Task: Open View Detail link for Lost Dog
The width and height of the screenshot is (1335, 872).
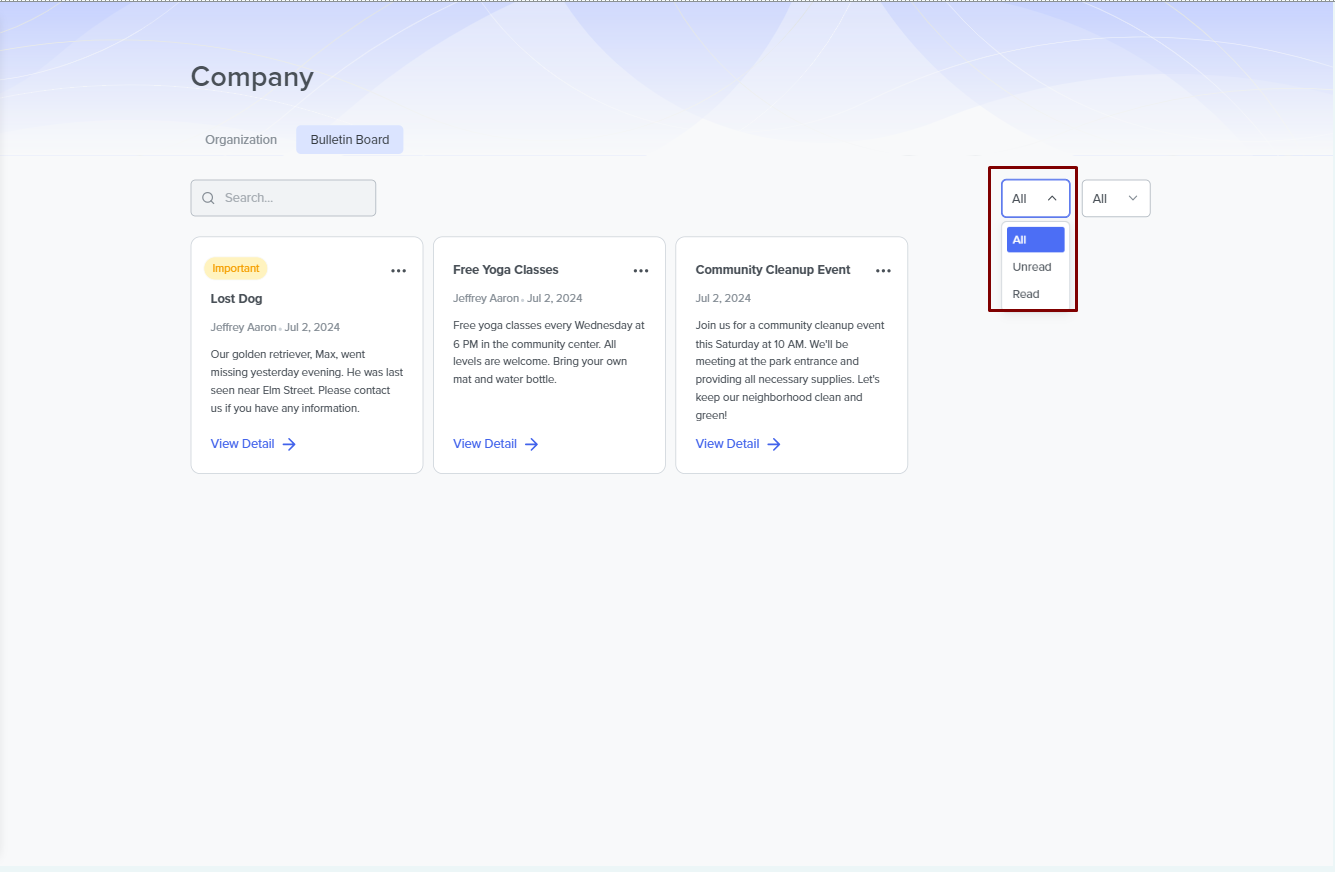Action: pyautogui.click(x=242, y=444)
